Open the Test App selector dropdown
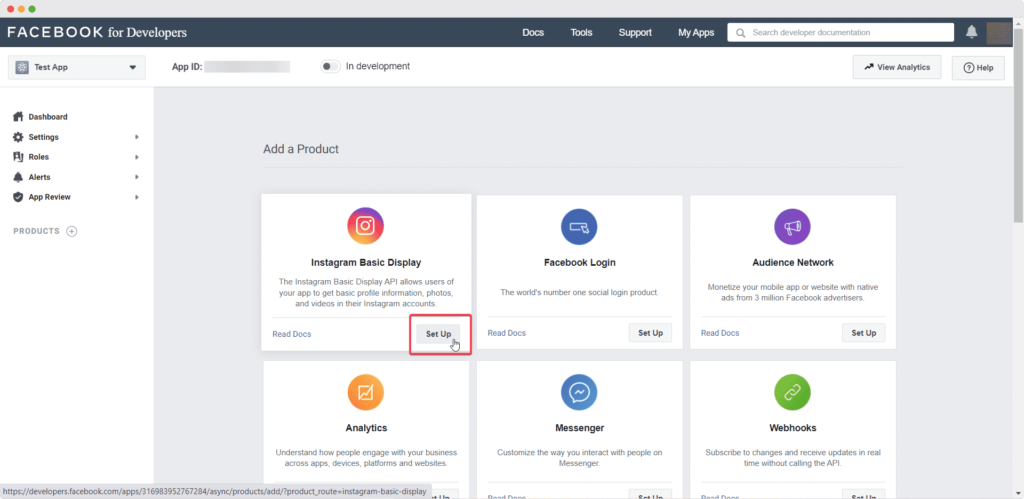 click(x=76, y=67)
